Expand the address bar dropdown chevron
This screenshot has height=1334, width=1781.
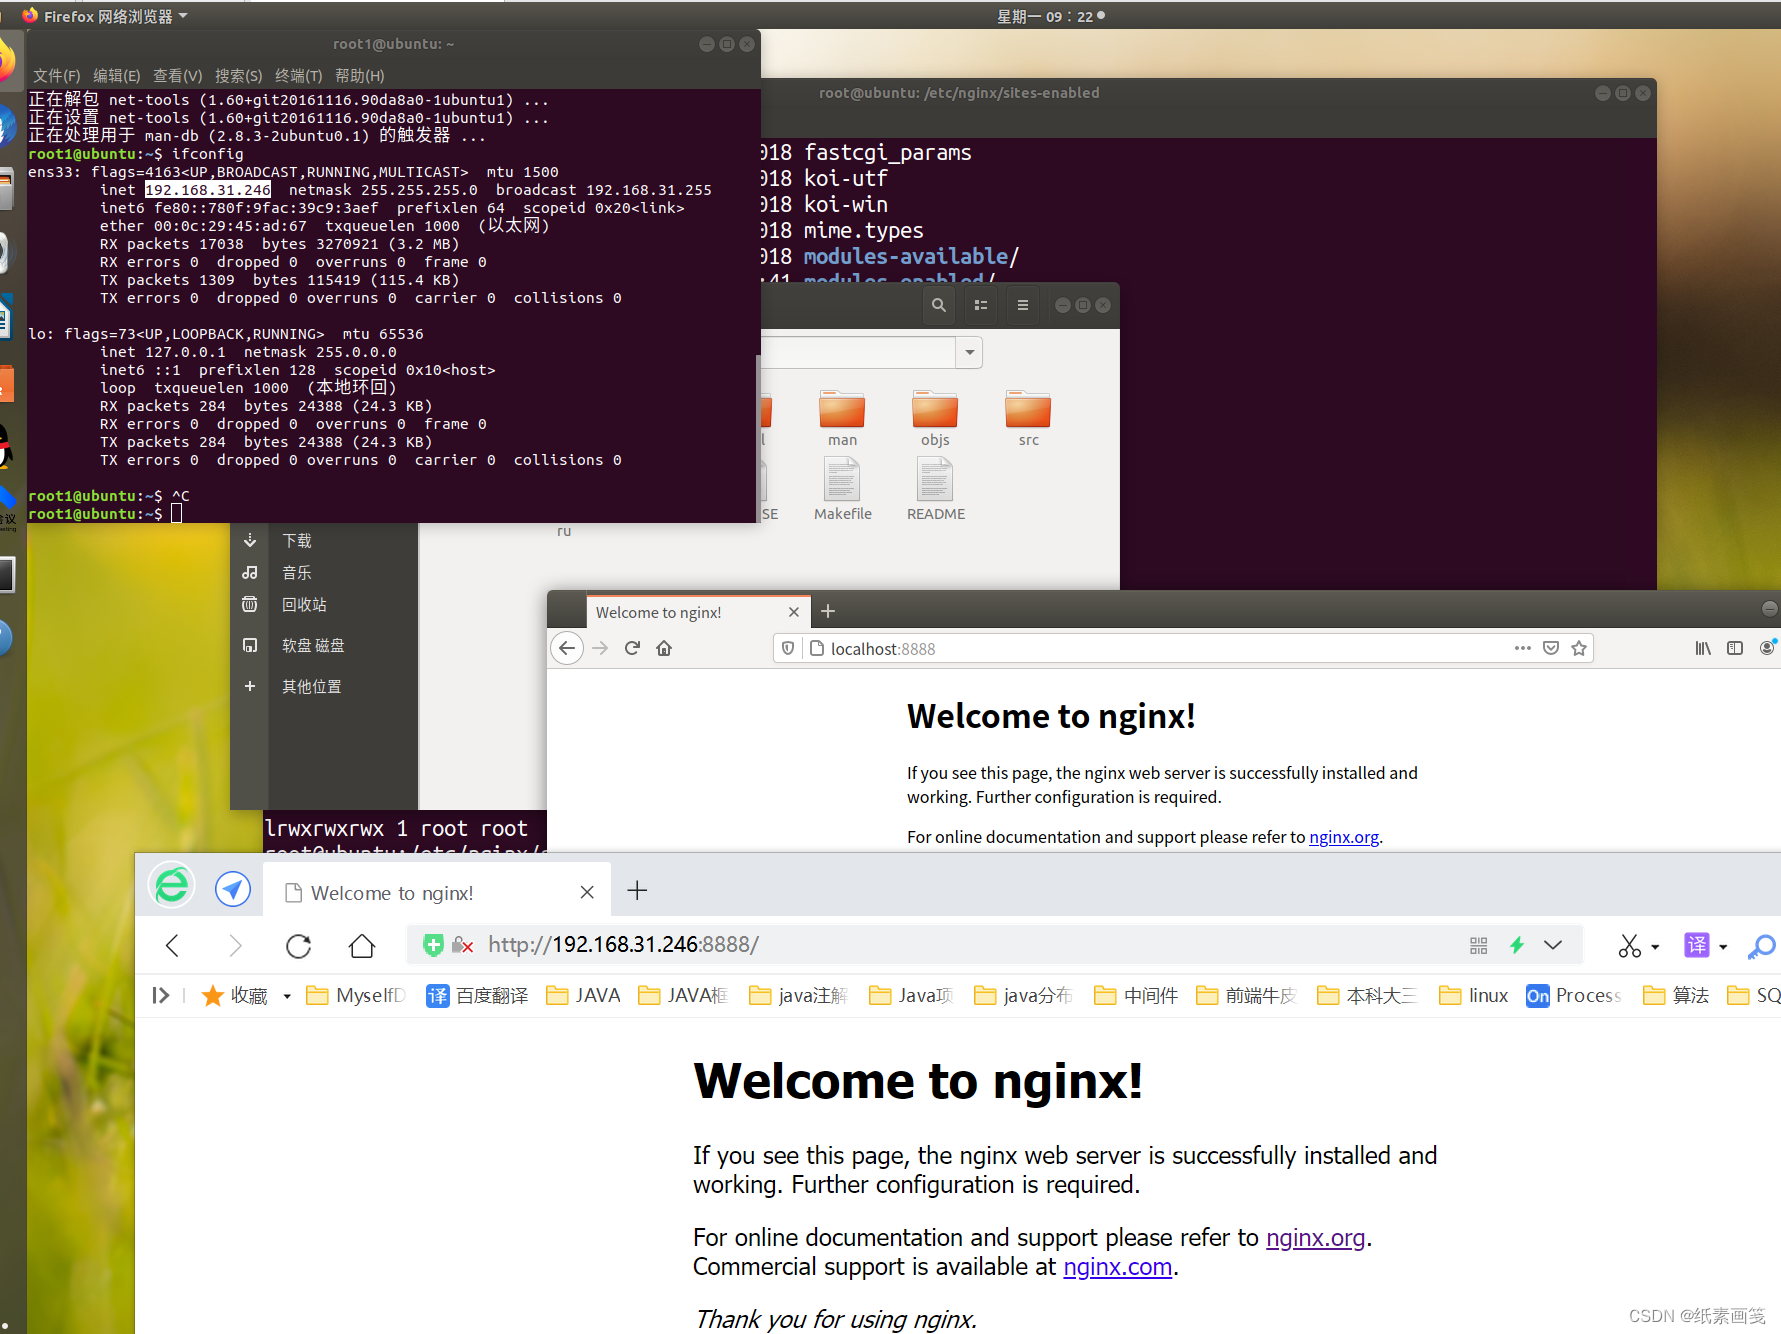1553,945
